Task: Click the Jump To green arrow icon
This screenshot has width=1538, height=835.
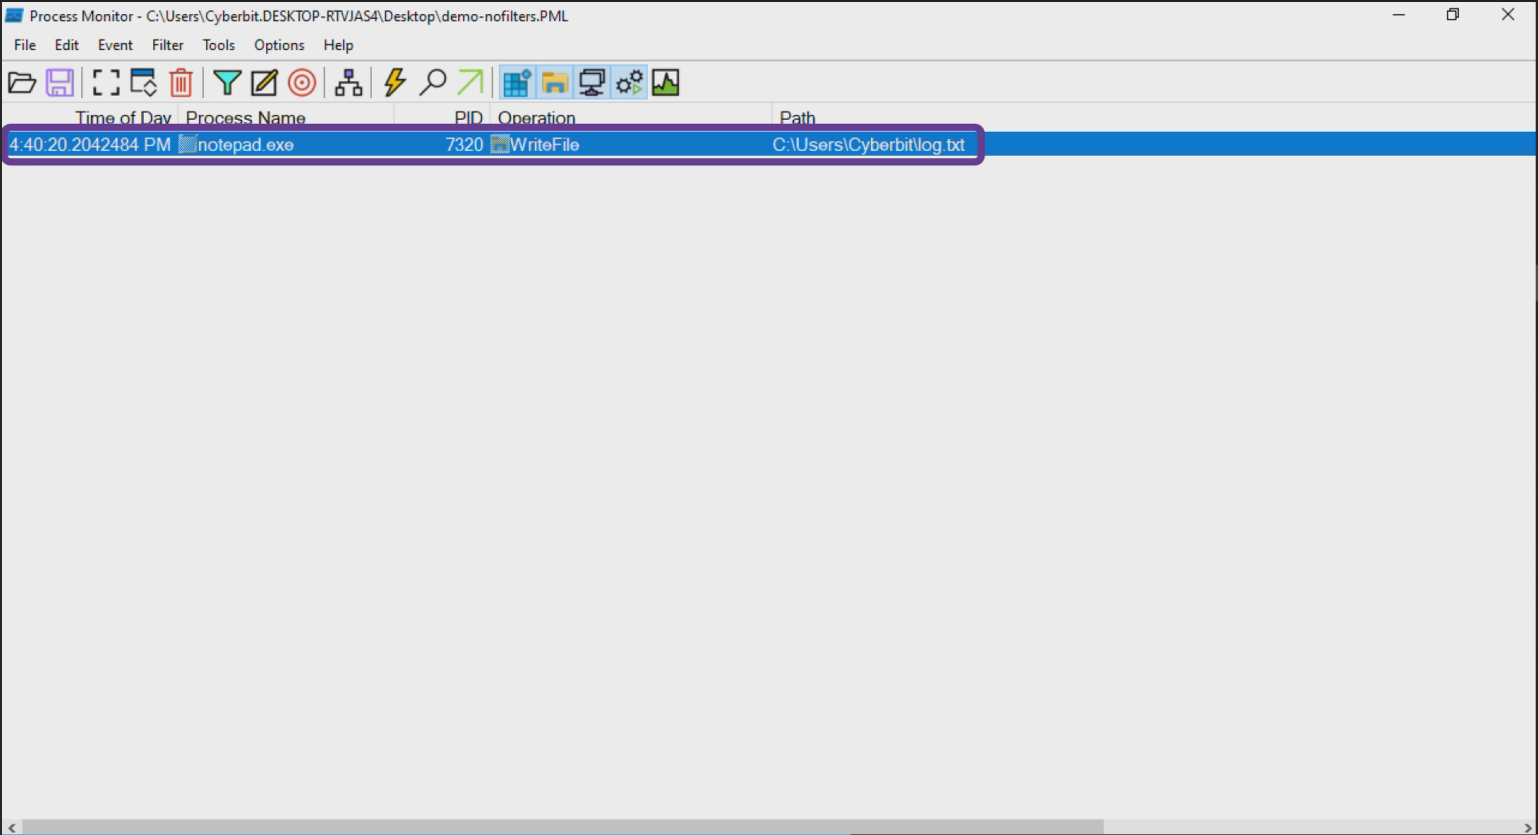Action: 470,83
